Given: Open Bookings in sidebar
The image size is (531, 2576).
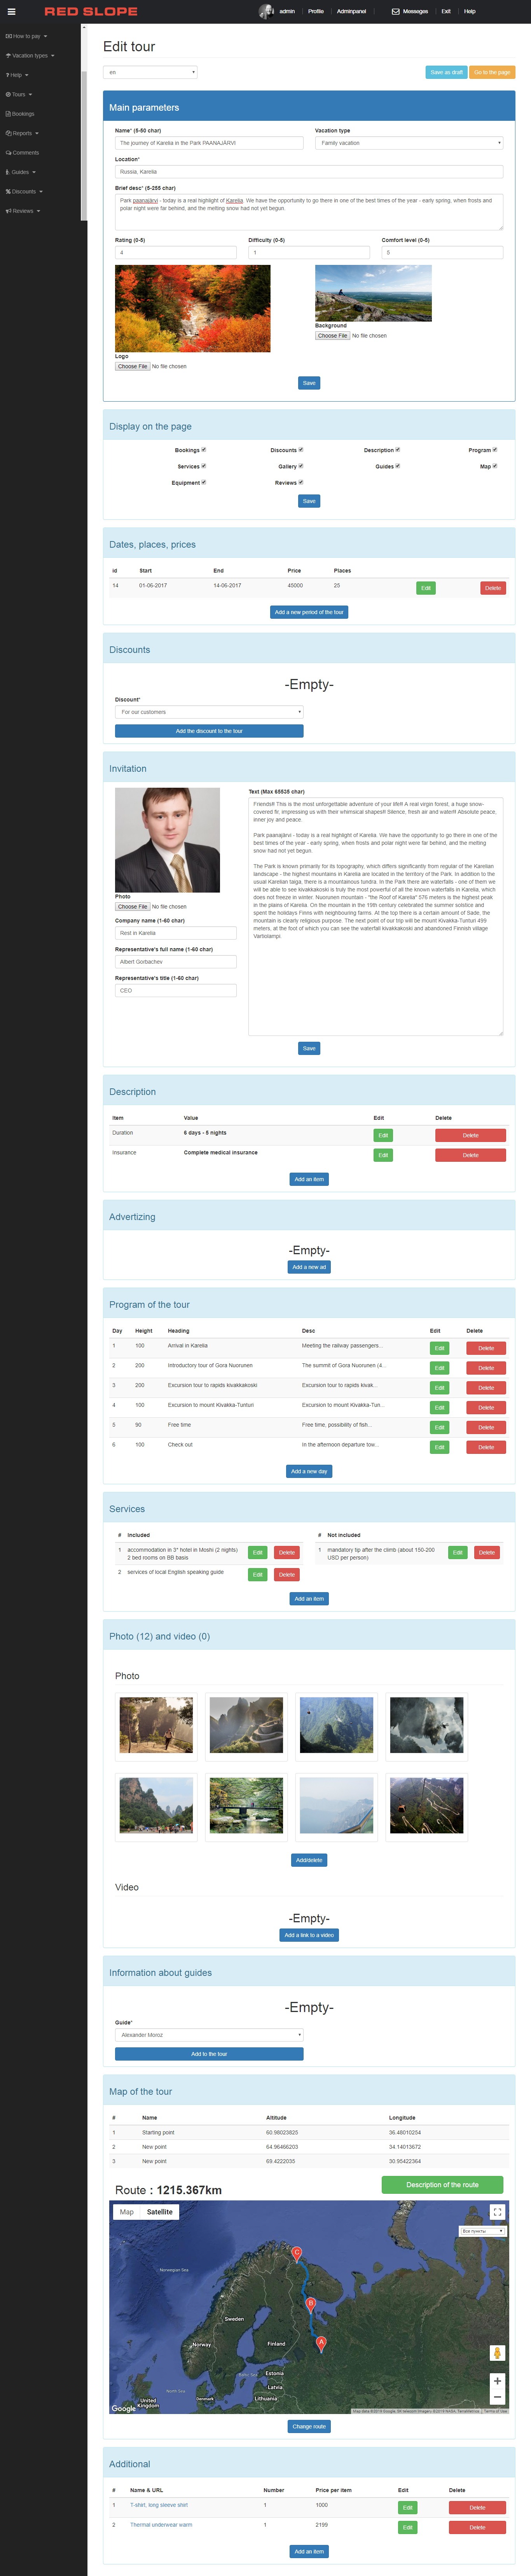Looking at the screenshot, I should [20, 114].
